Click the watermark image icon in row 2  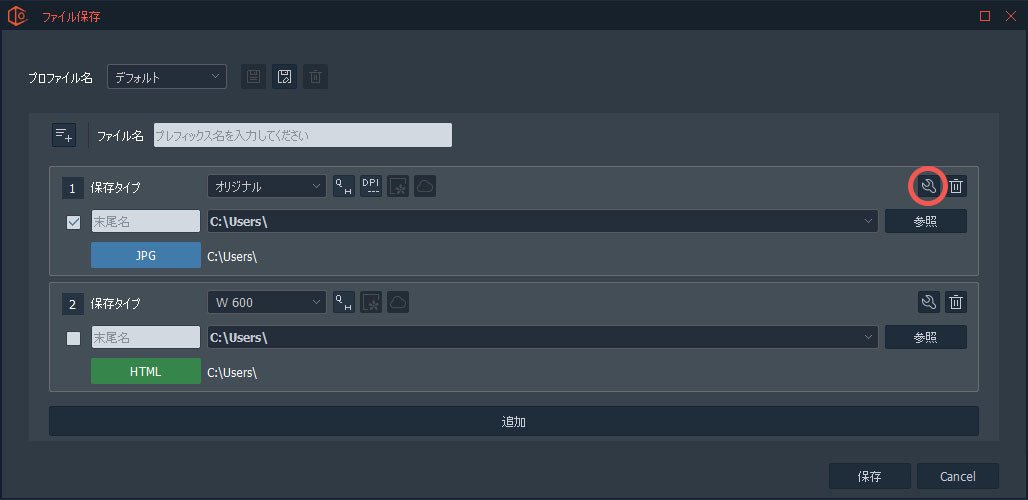pyautogui.click(x=371, y=302)
